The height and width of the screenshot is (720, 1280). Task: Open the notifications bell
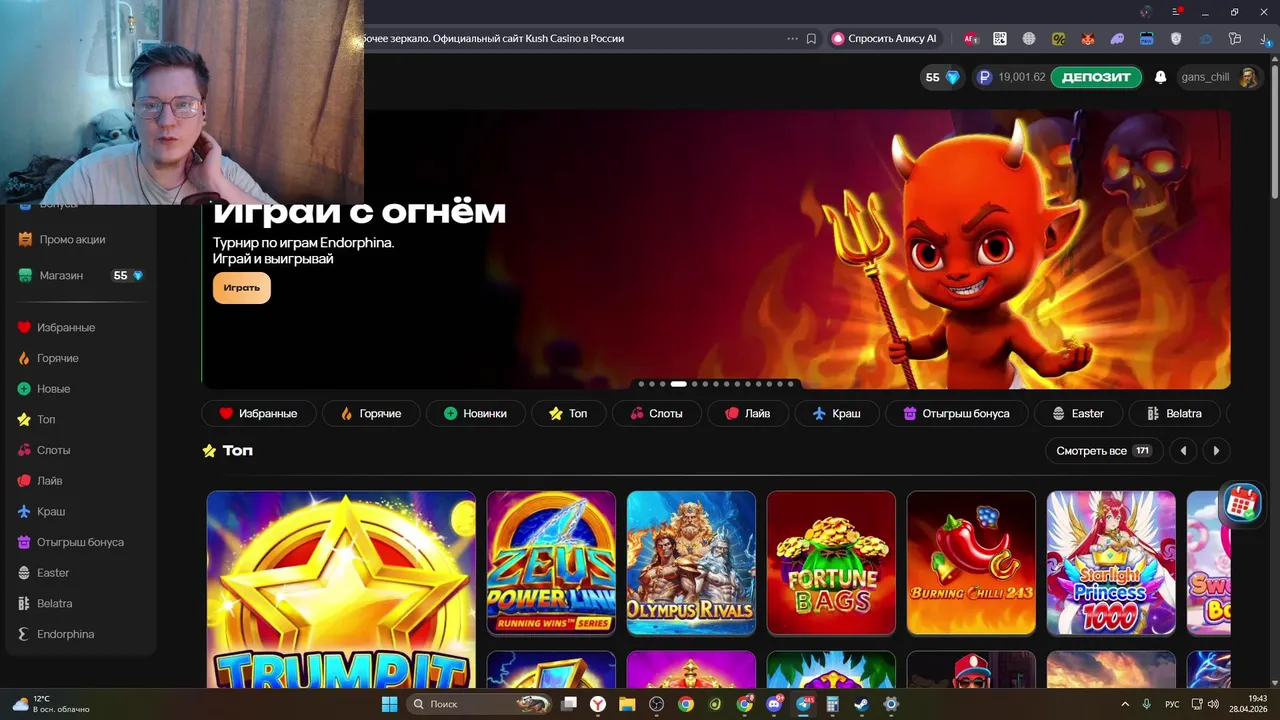pyautogui.click(x=1160, y=77)
